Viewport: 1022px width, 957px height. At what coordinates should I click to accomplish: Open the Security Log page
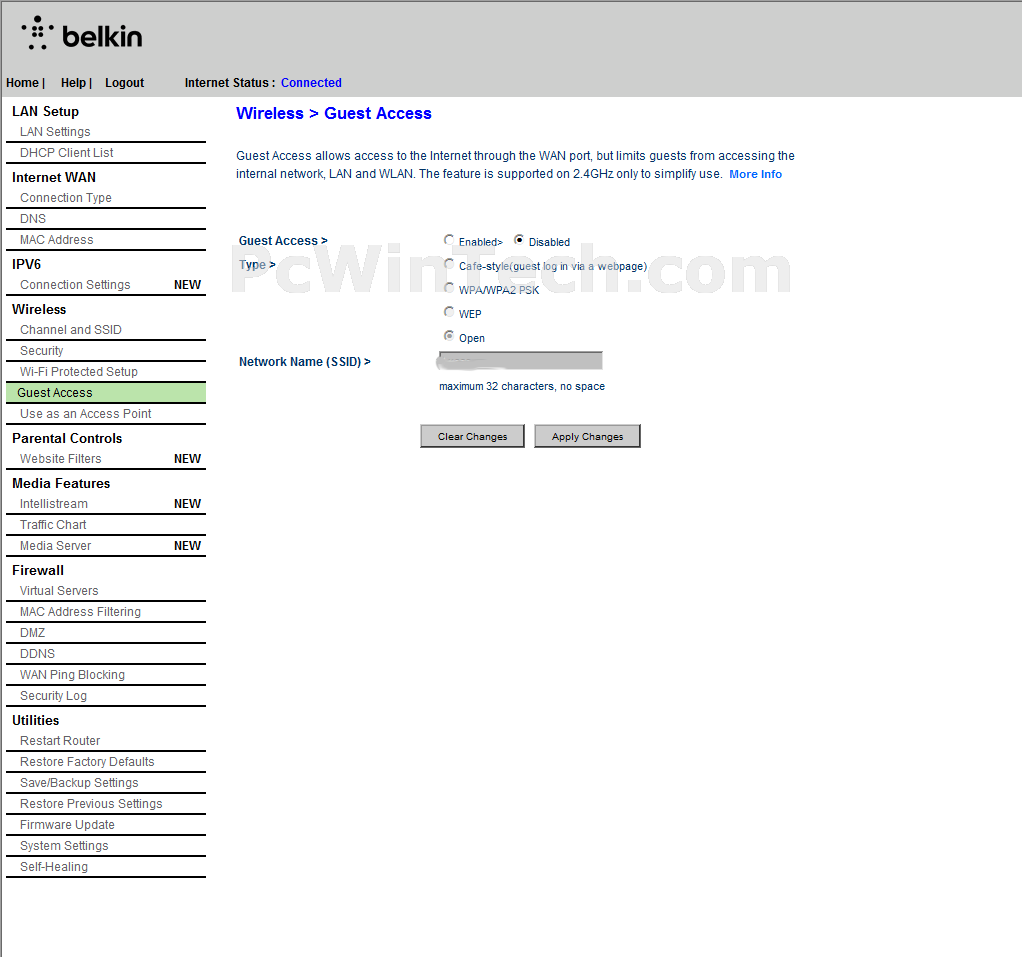[53, 696]
